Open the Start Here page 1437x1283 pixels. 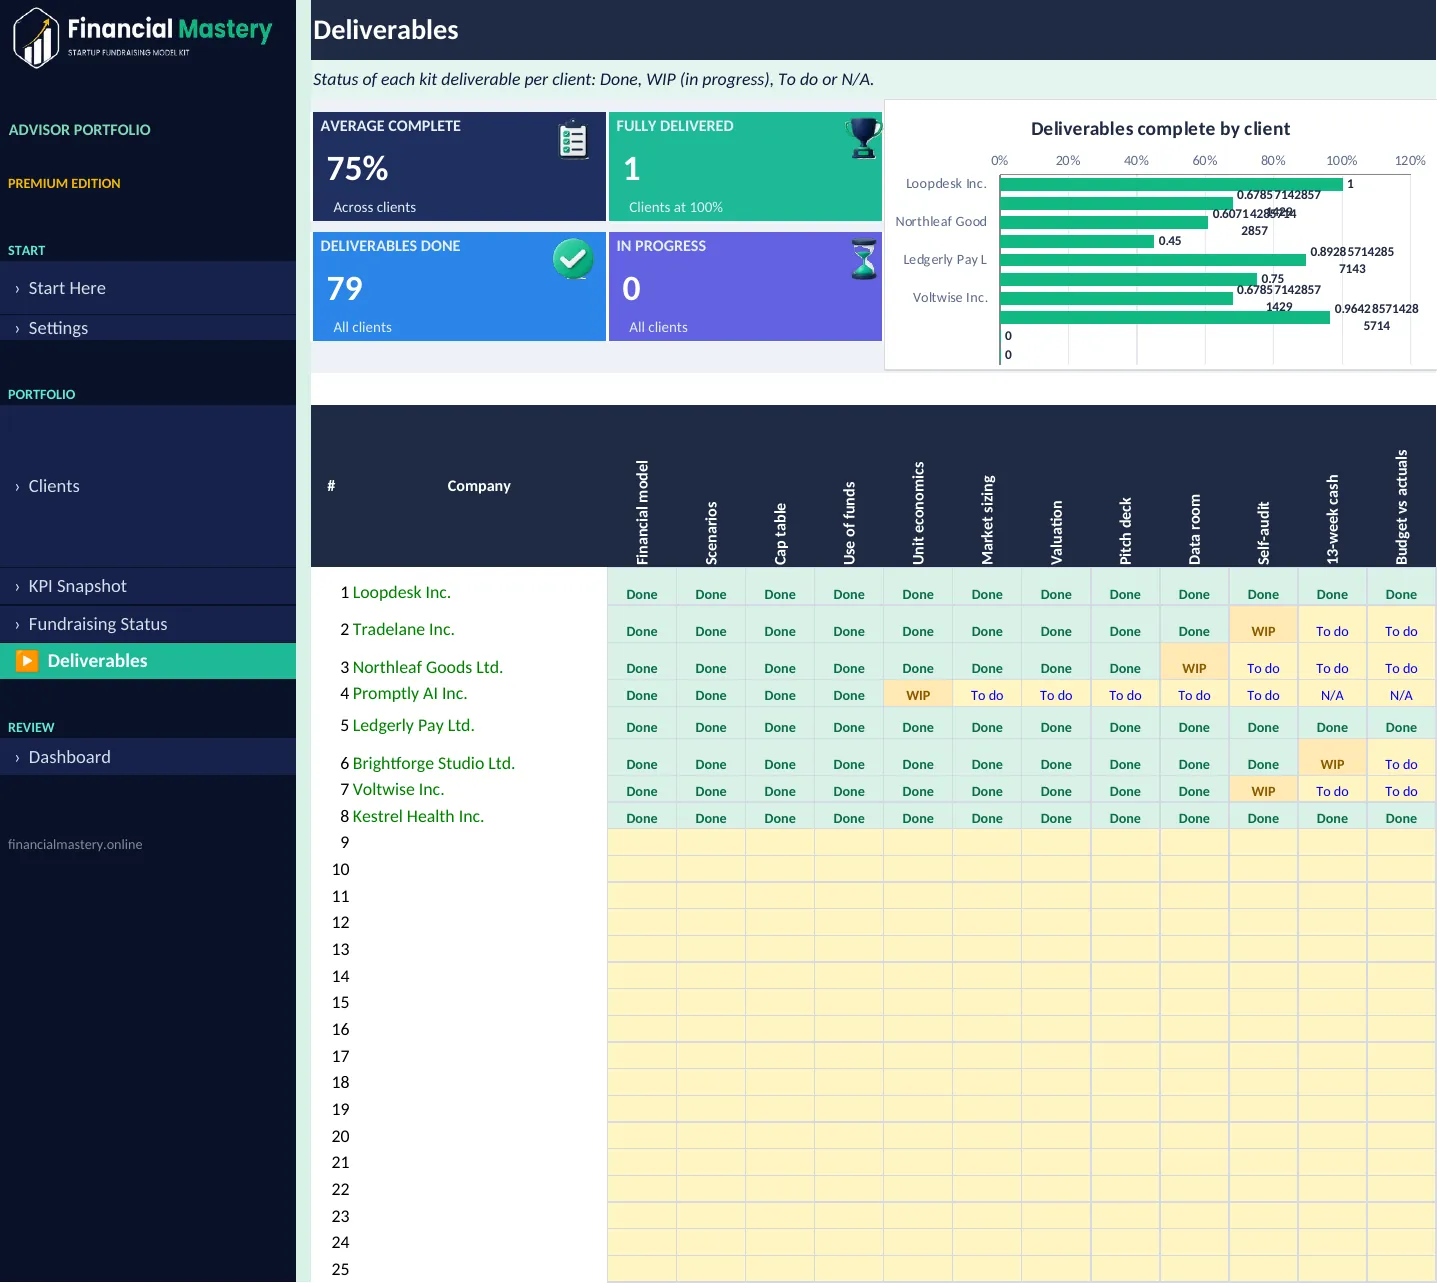pos(148,288)
